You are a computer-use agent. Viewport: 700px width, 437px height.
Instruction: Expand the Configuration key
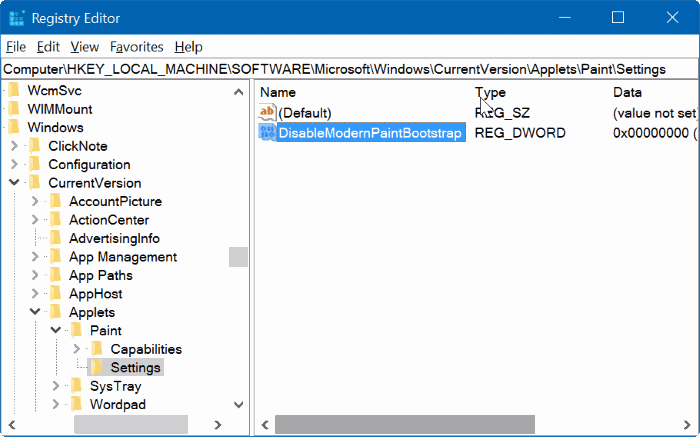(x=14, y=164)
